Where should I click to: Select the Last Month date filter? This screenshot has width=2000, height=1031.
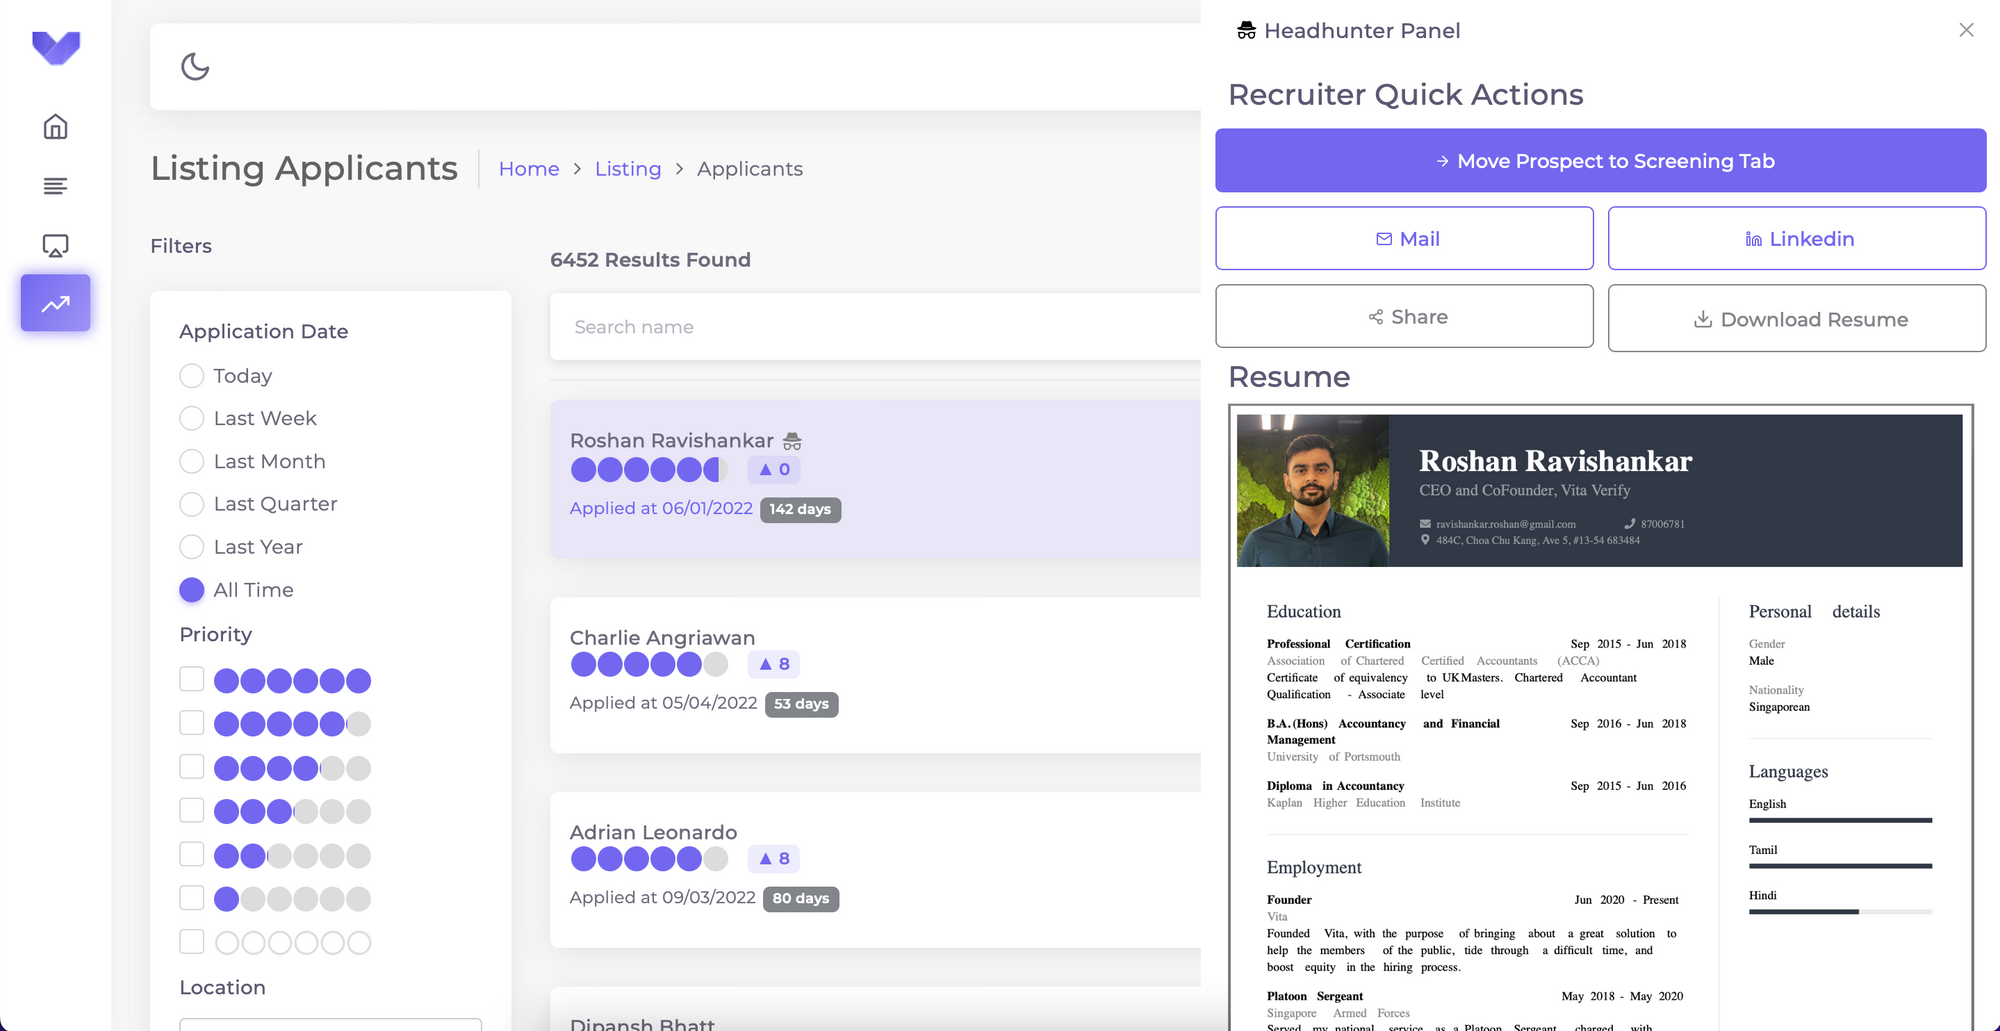point(192,461)
